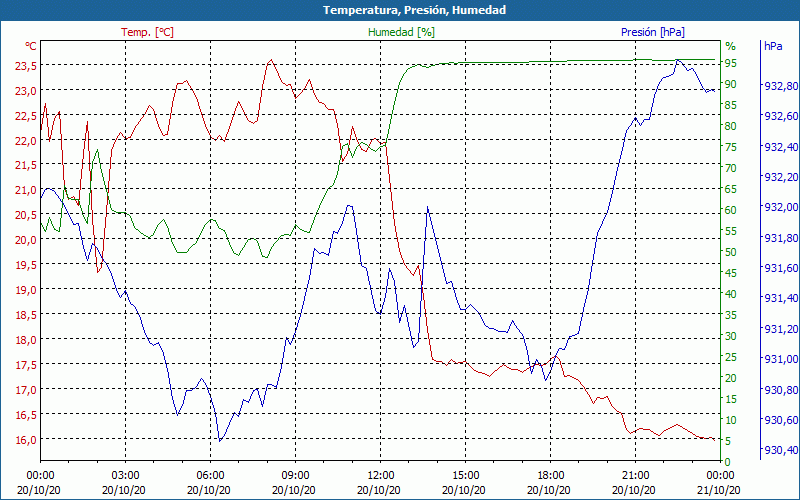
Task: Click the 932,60 pressure axis value
Action: [781, 116]
